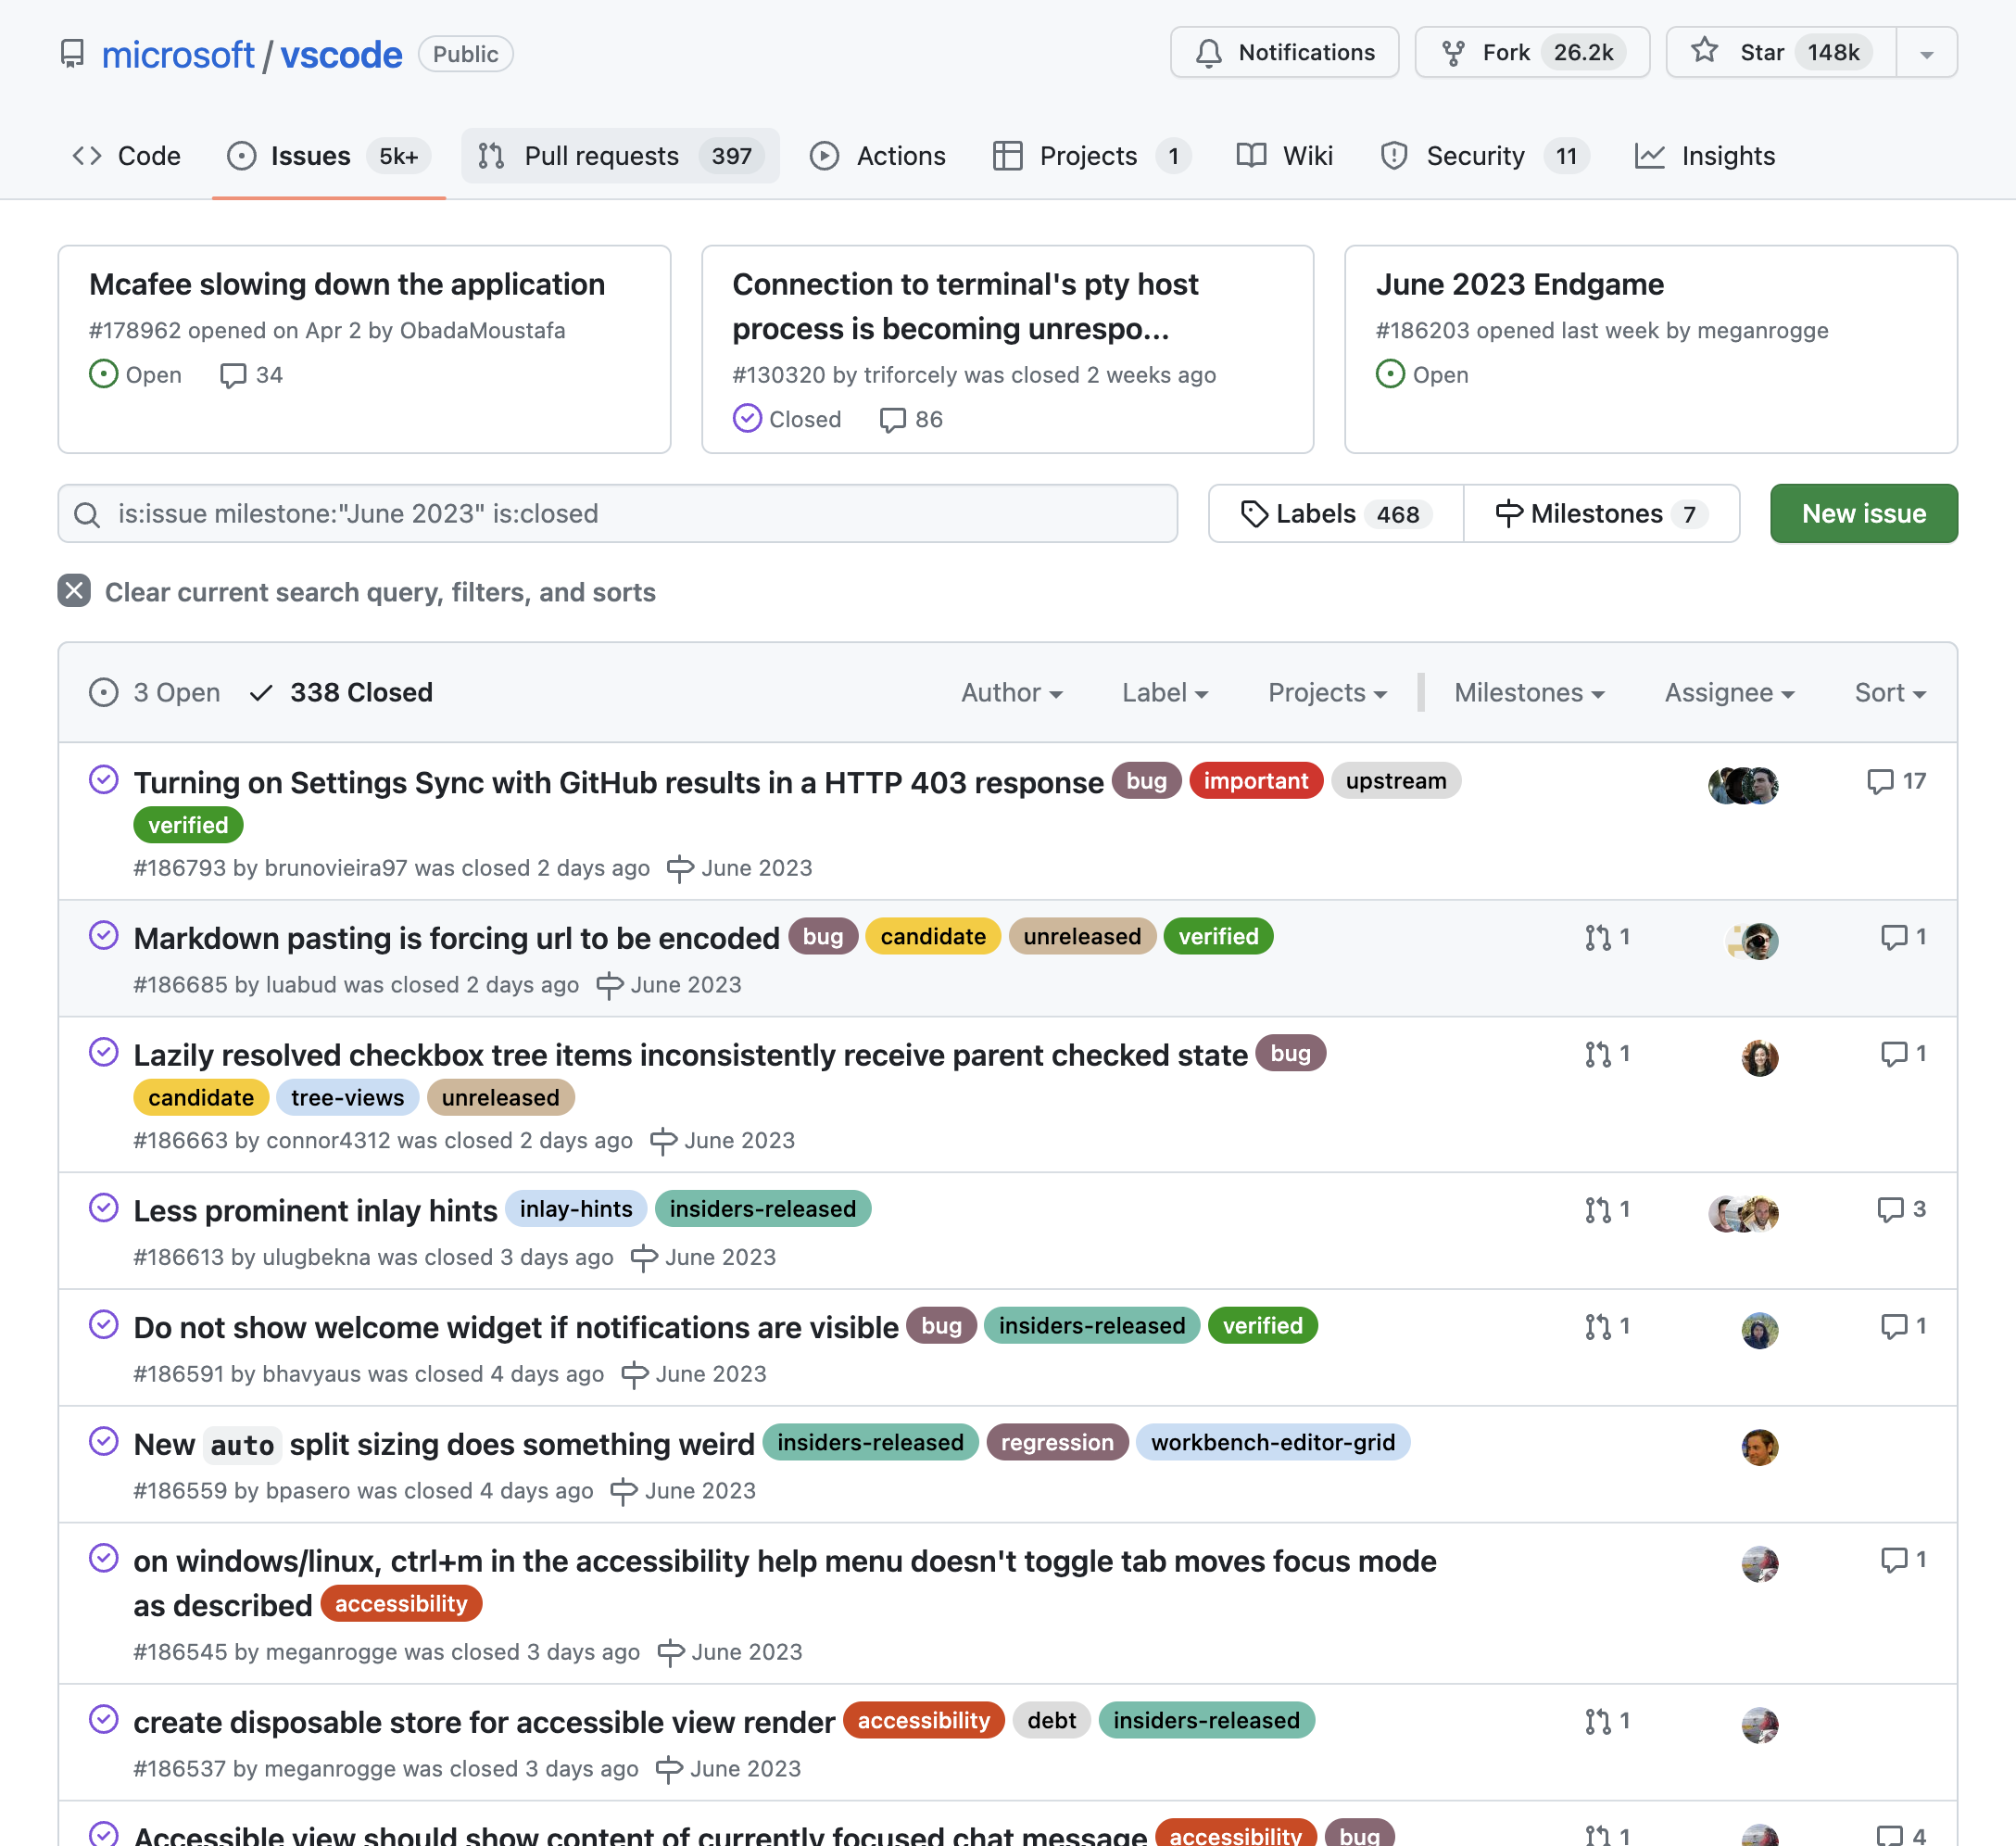Open the Actions tab

point(877,156)
